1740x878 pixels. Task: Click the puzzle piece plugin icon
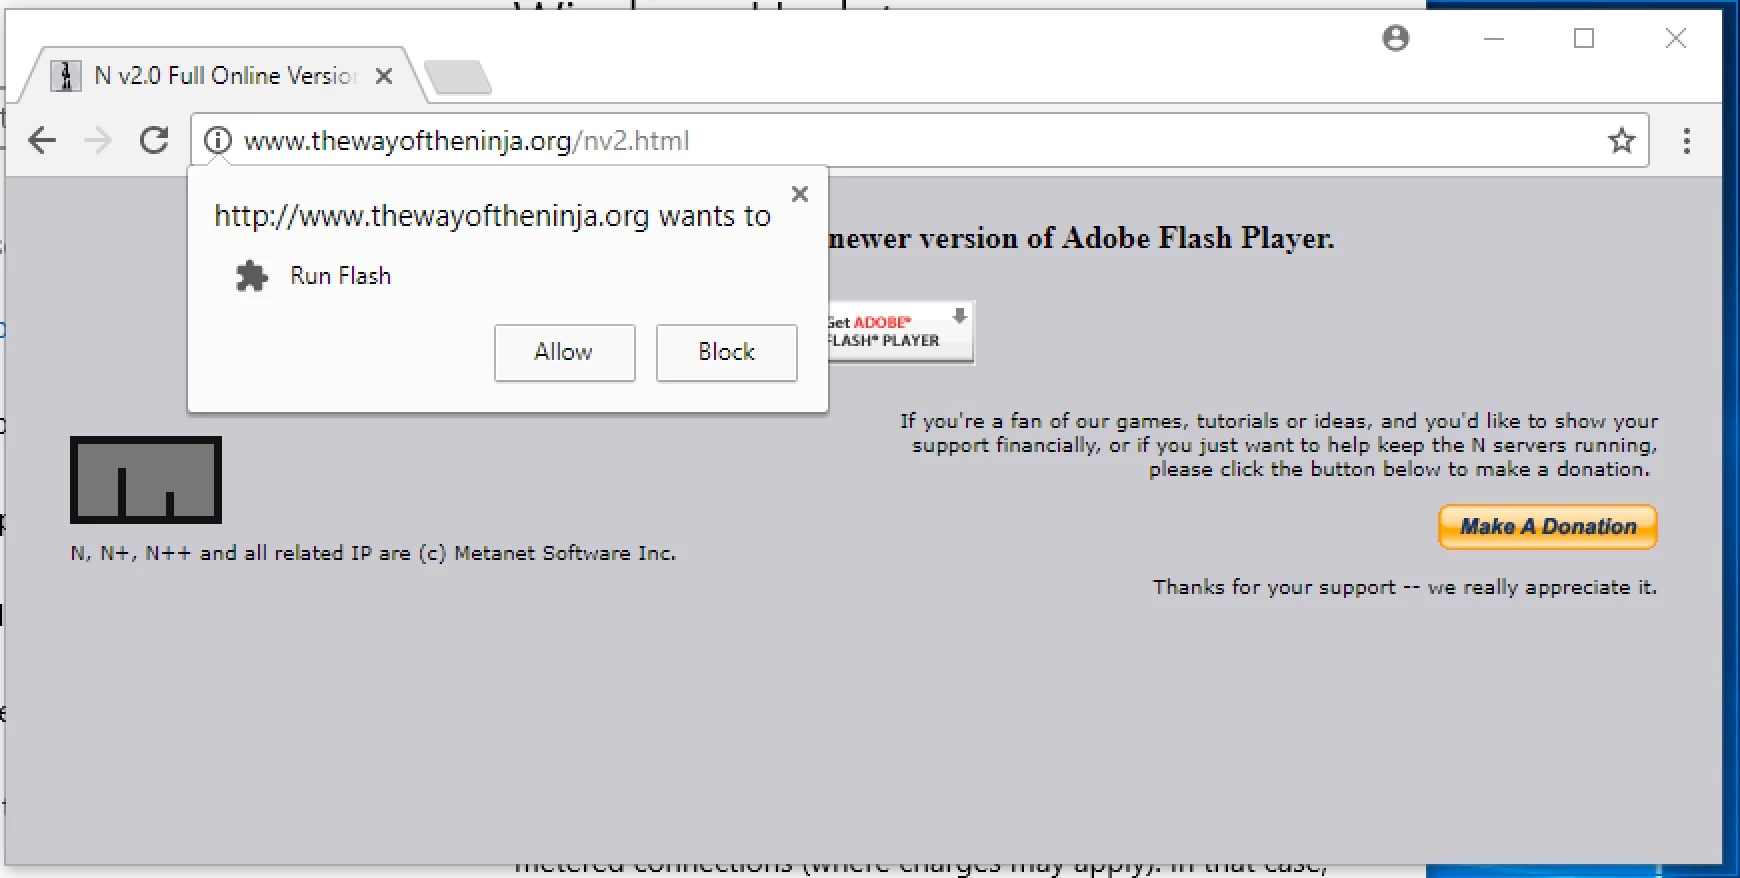pos(252,276)
